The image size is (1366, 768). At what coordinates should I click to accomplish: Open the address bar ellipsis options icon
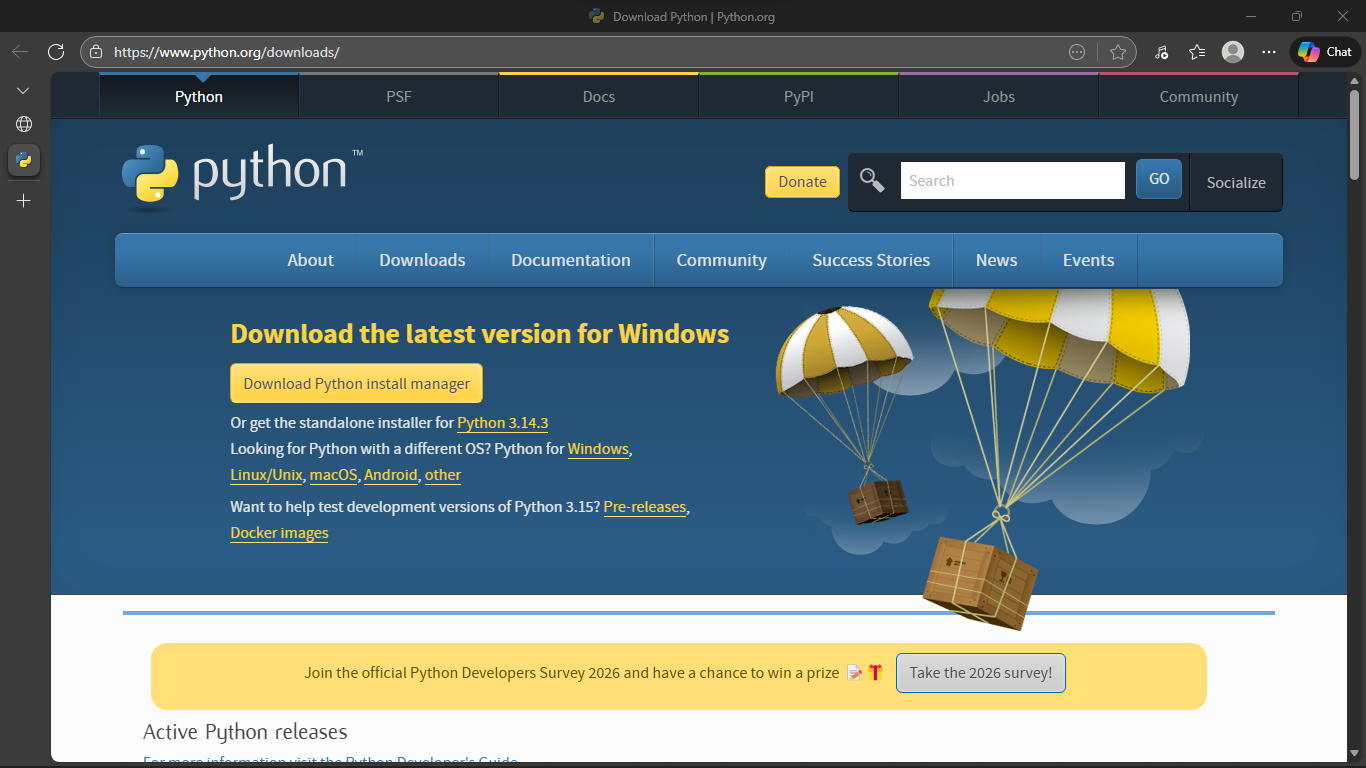pos(1077,52)
